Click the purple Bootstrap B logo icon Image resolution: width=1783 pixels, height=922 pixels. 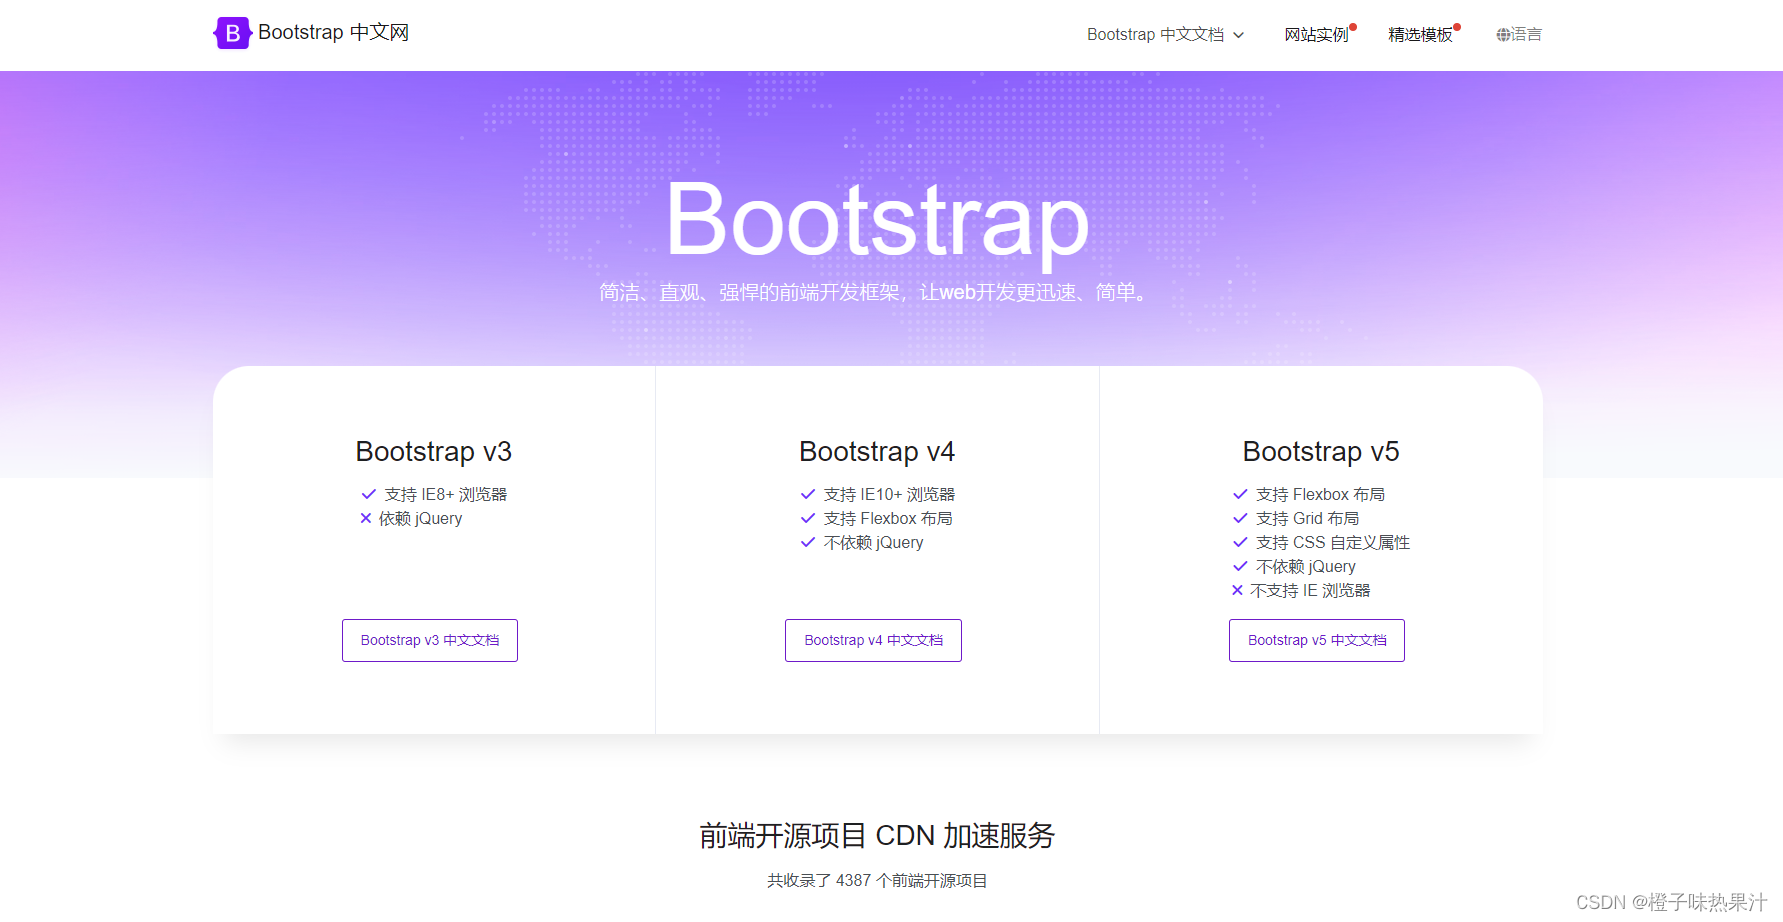(x=232, y=33)
